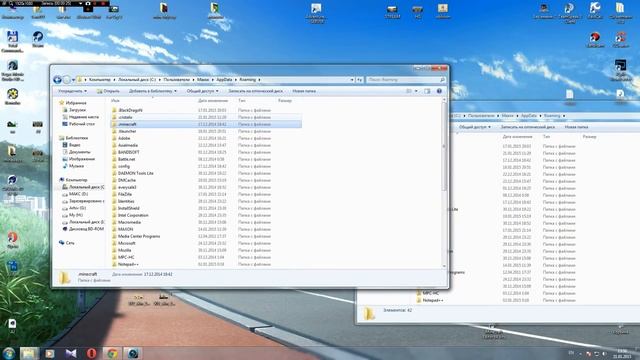Sort by the Тип column header
640x360 pixels.
point(242,100)
